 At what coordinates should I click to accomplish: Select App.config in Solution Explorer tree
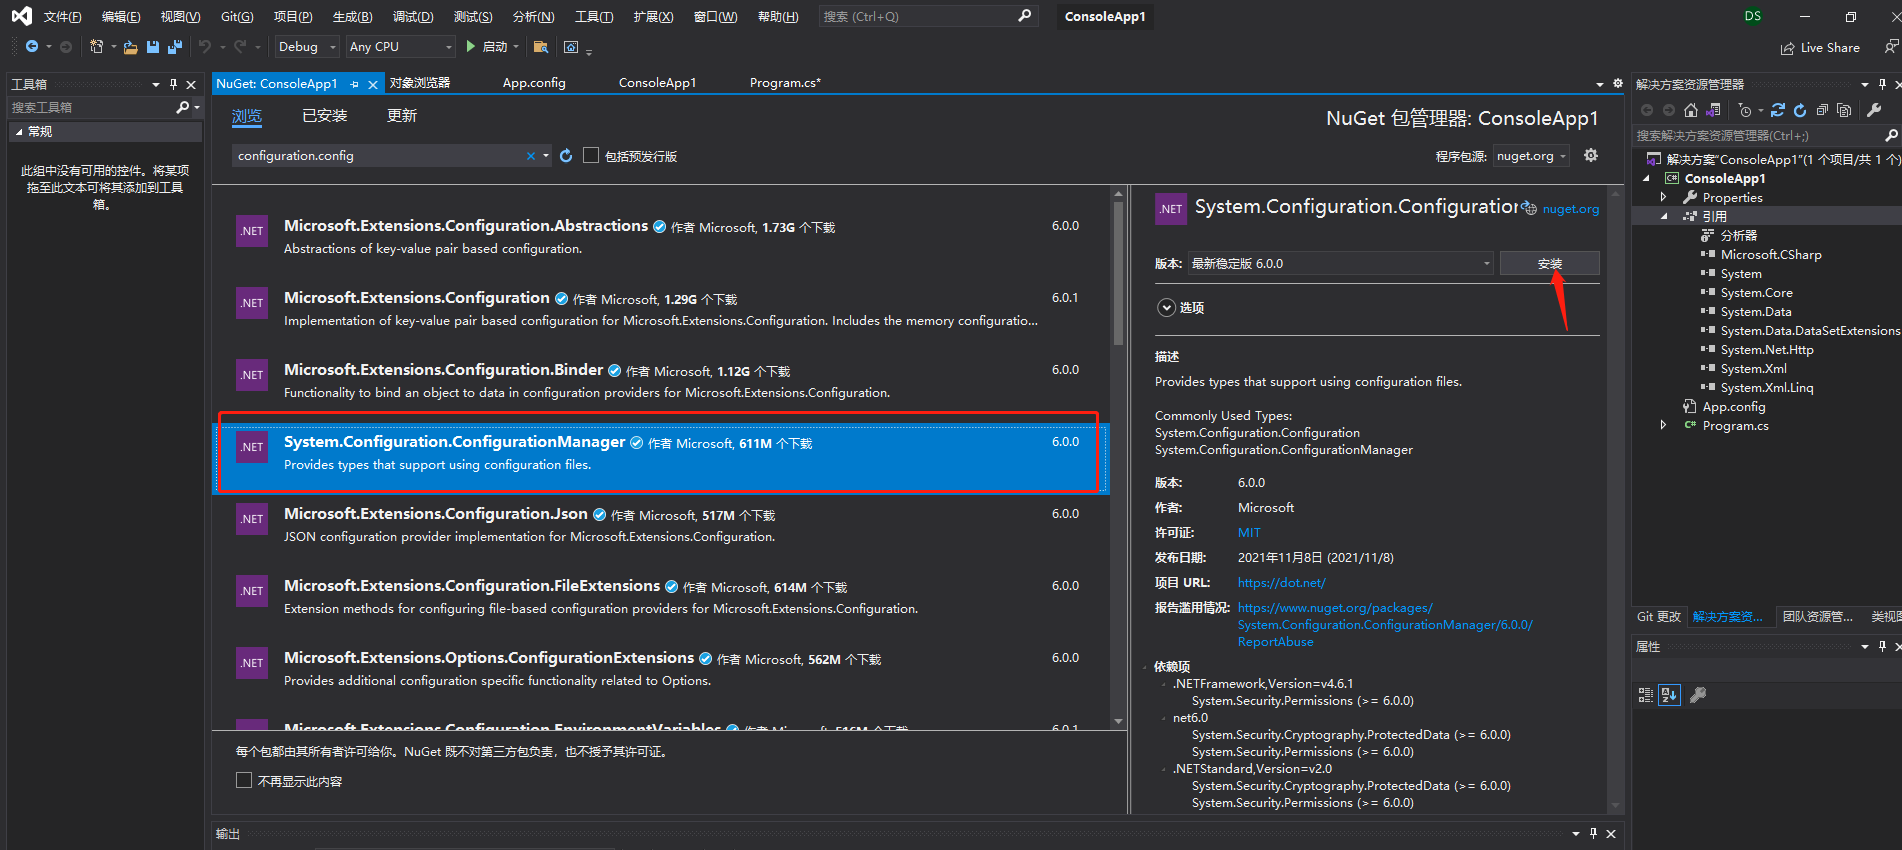(x=1734, y=406)
